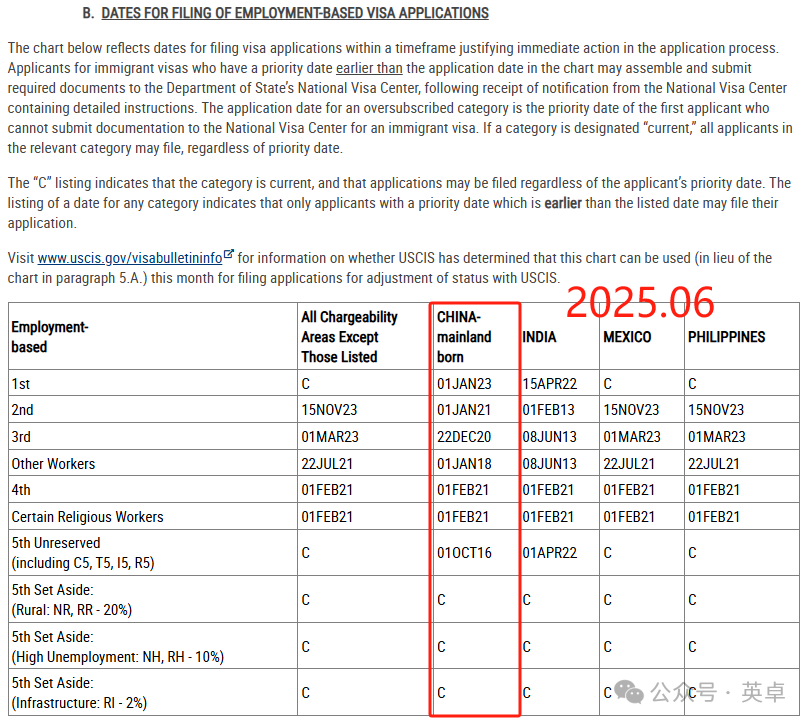This screenshot has width=811, height=724.
Task: Click China's 3rd preference date '22DEC20'
Action: [x=464, y=437]
